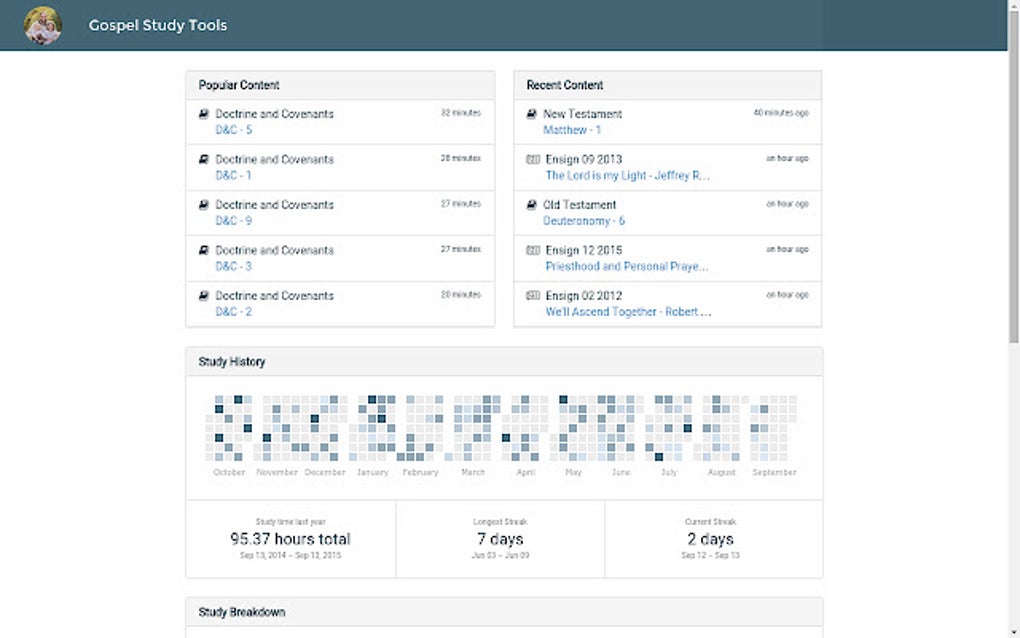Click the magazine icon beside Ensign 12 2015
Viewport: 1020px width, 638px height.
click(x=533, y=250)
